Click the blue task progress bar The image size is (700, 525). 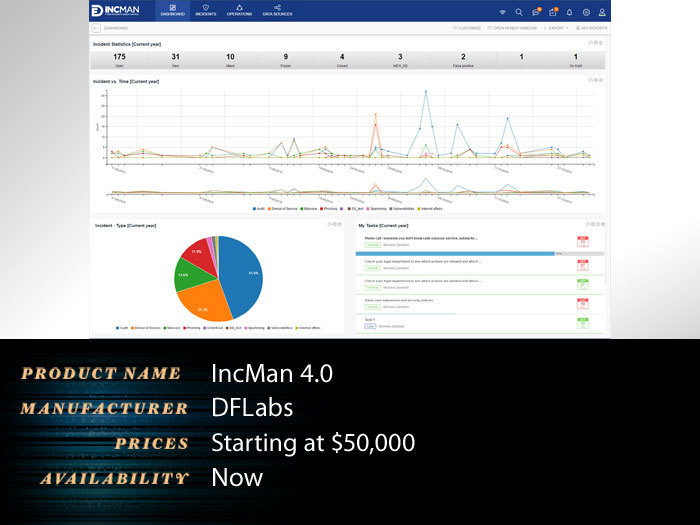[455, 254]
